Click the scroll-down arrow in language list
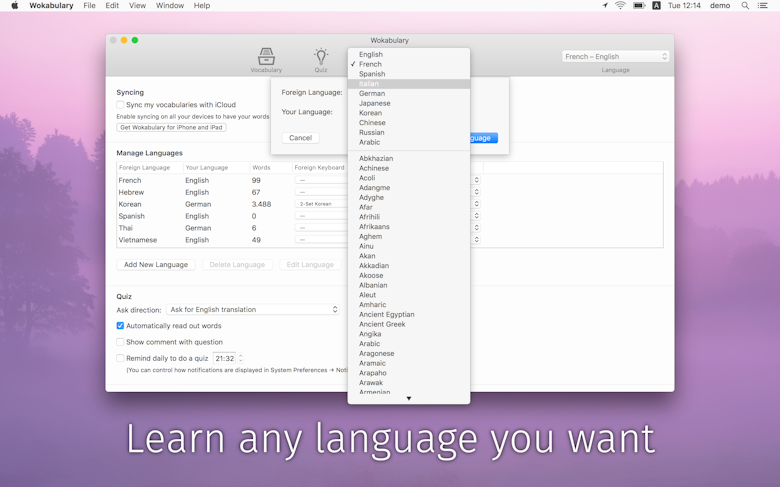Viewport: 780px width, 487px height. click(x=408, y=398)
